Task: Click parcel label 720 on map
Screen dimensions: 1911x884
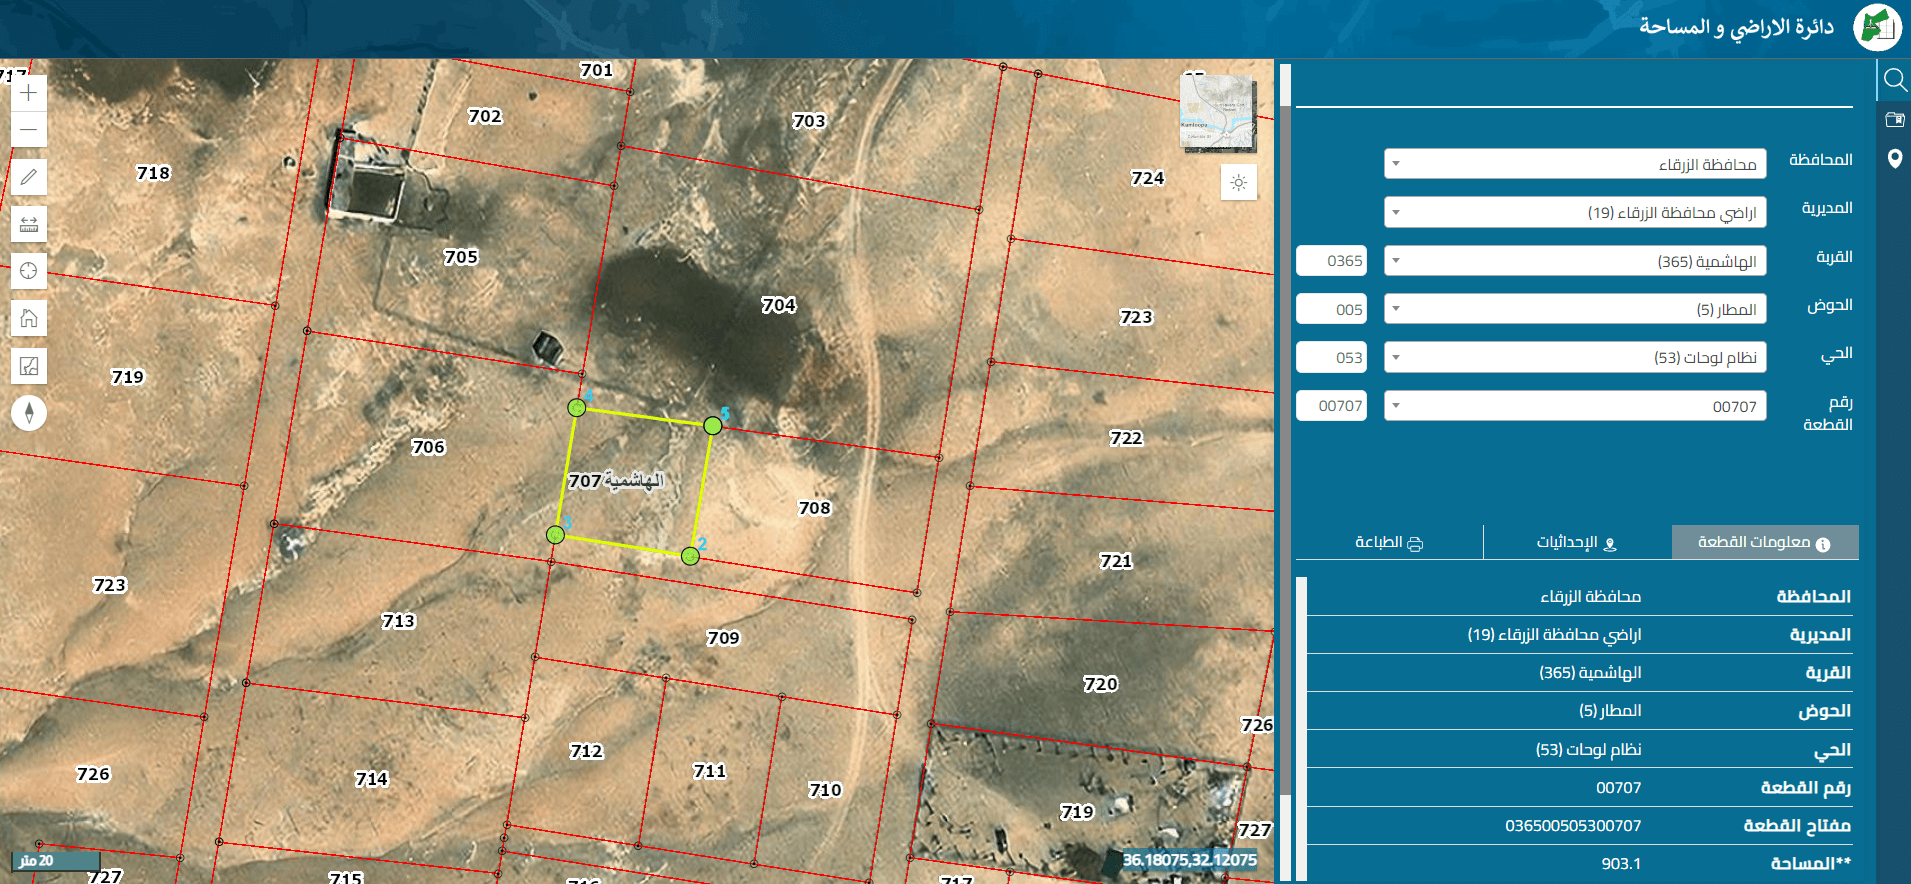Action: [1101, 684]
